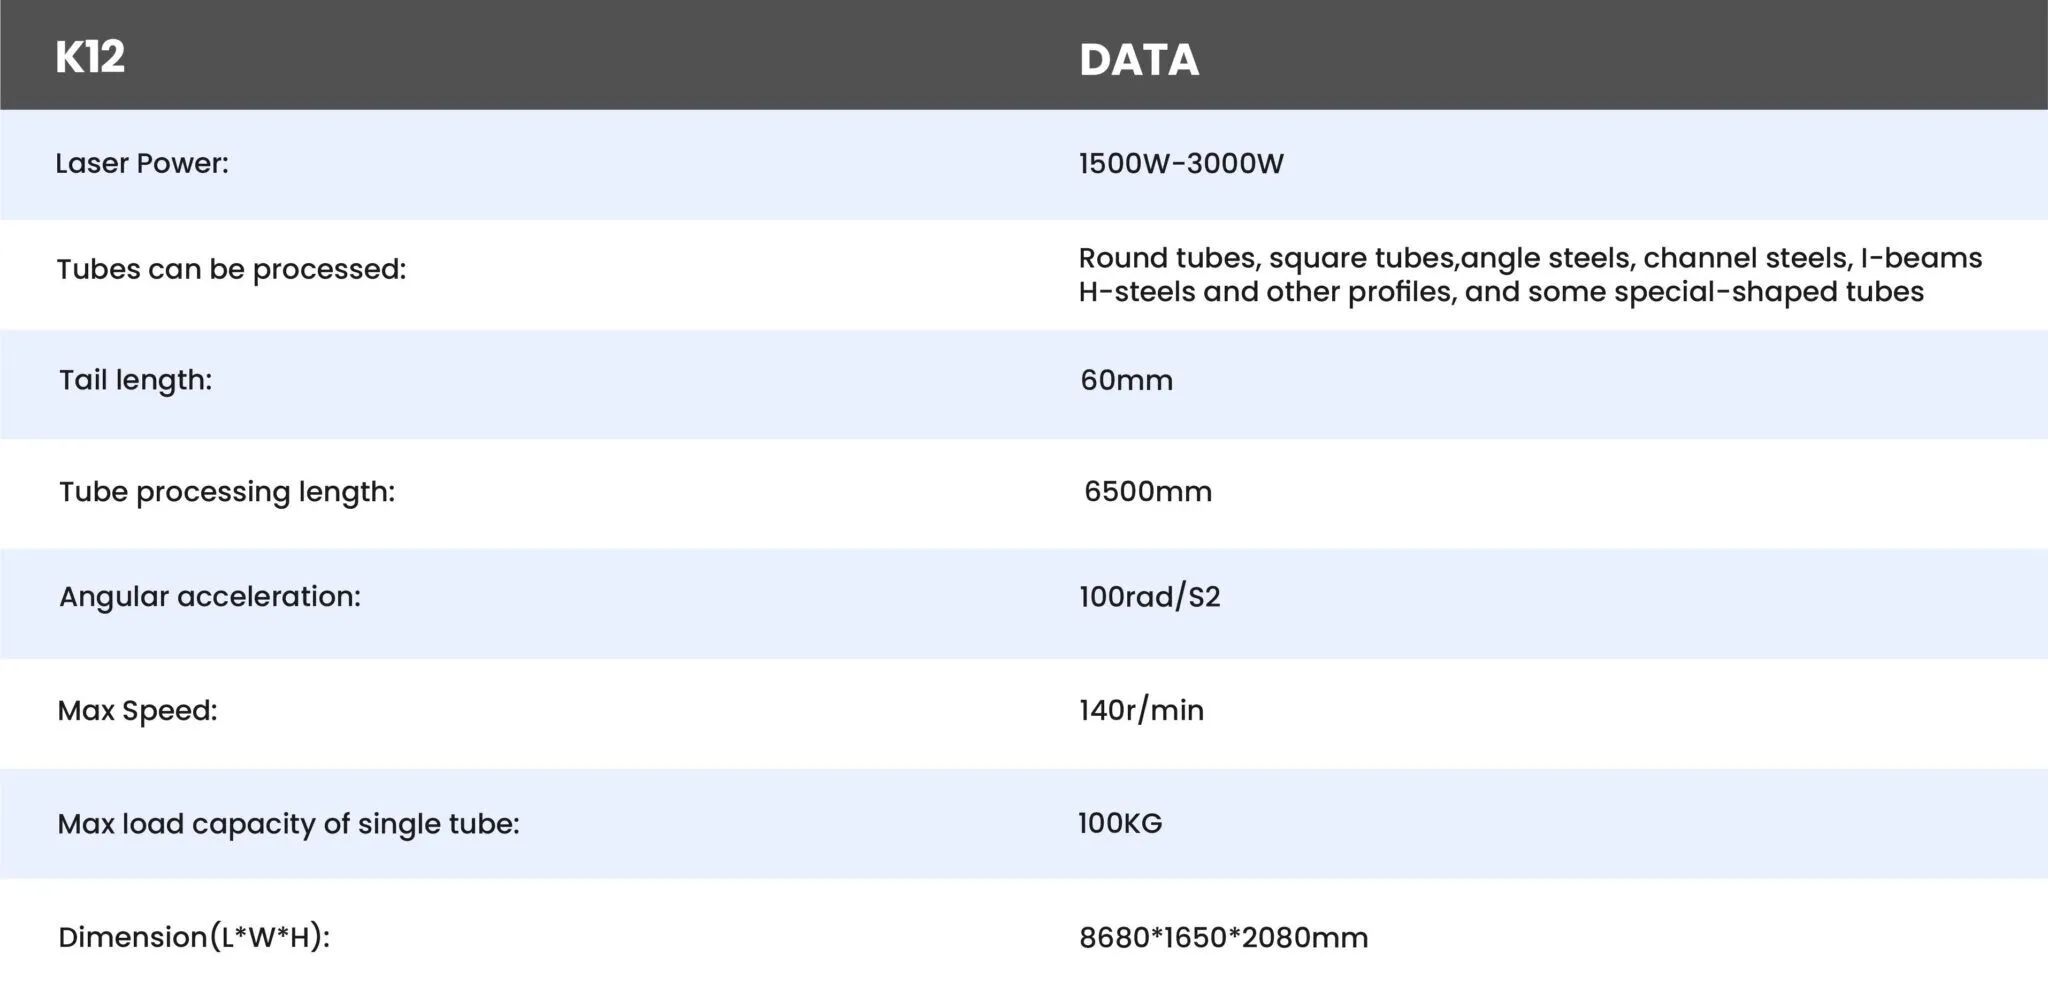2048x987 pixels.
Task: Click the 6500mm value
Action: coord(1148,491)
